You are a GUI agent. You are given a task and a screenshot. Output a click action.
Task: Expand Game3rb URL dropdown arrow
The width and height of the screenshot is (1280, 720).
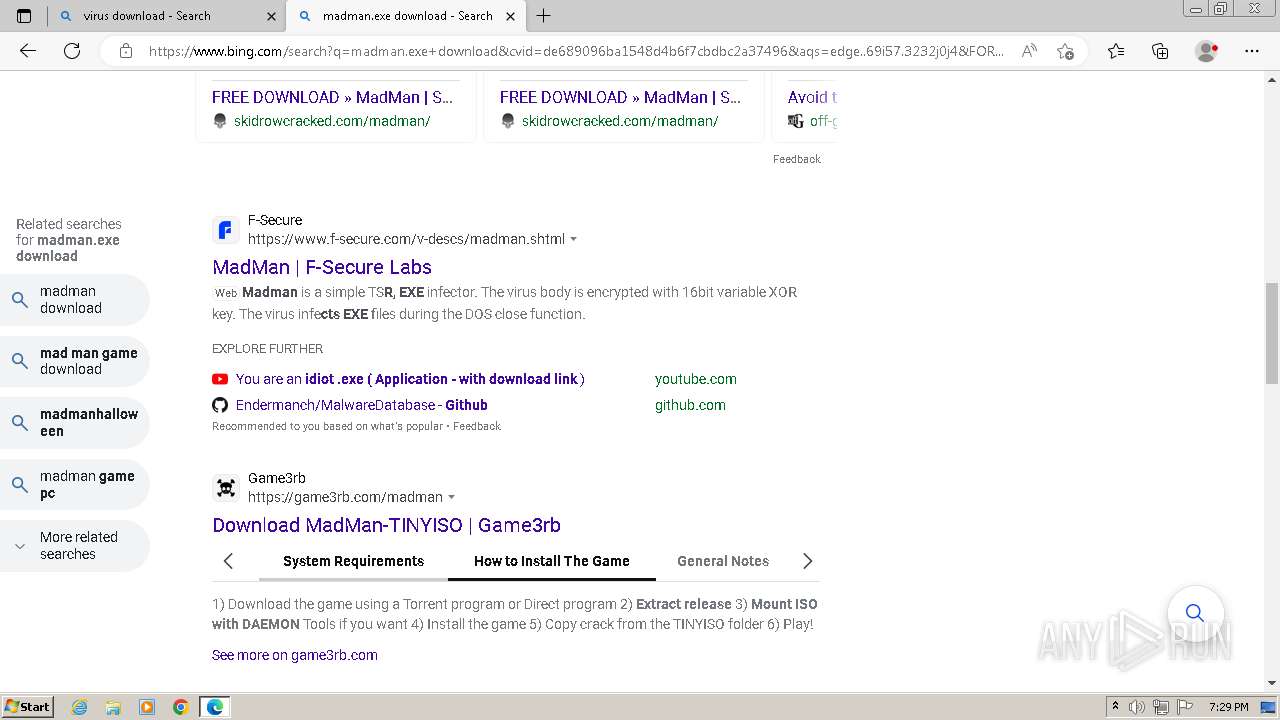(451, 497)
